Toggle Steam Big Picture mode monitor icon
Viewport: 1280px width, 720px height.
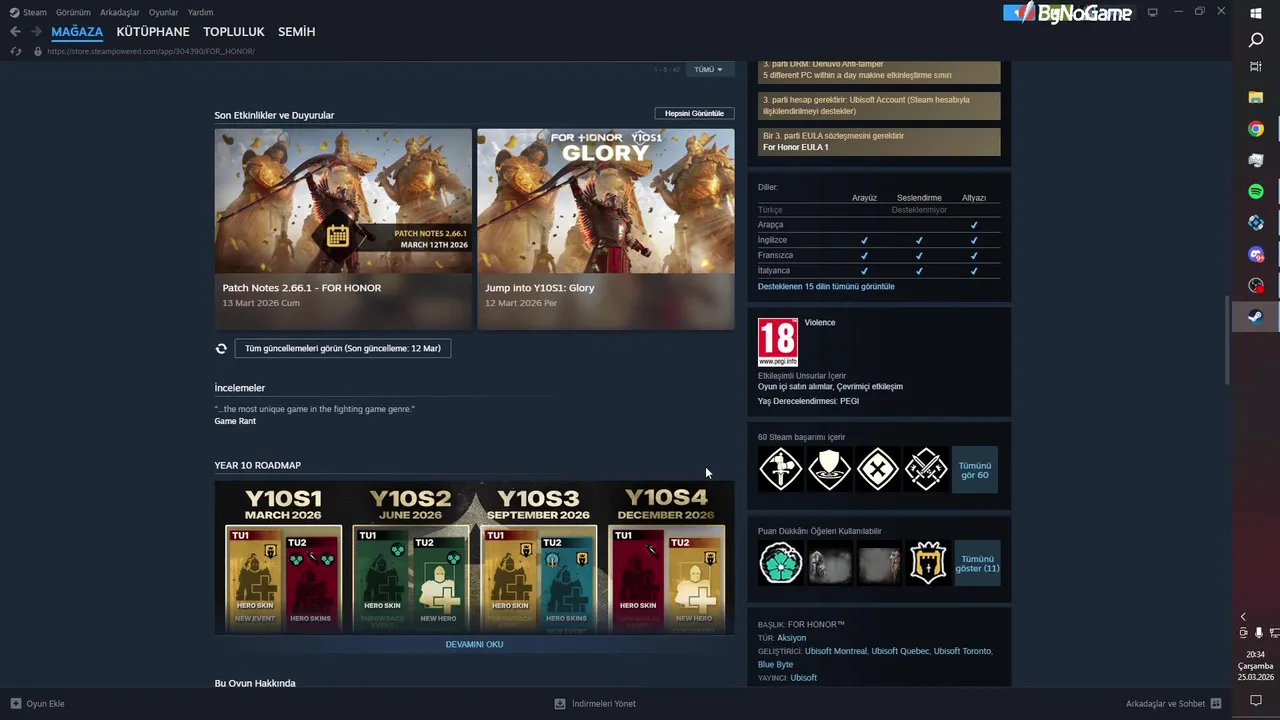(1153, 12)
